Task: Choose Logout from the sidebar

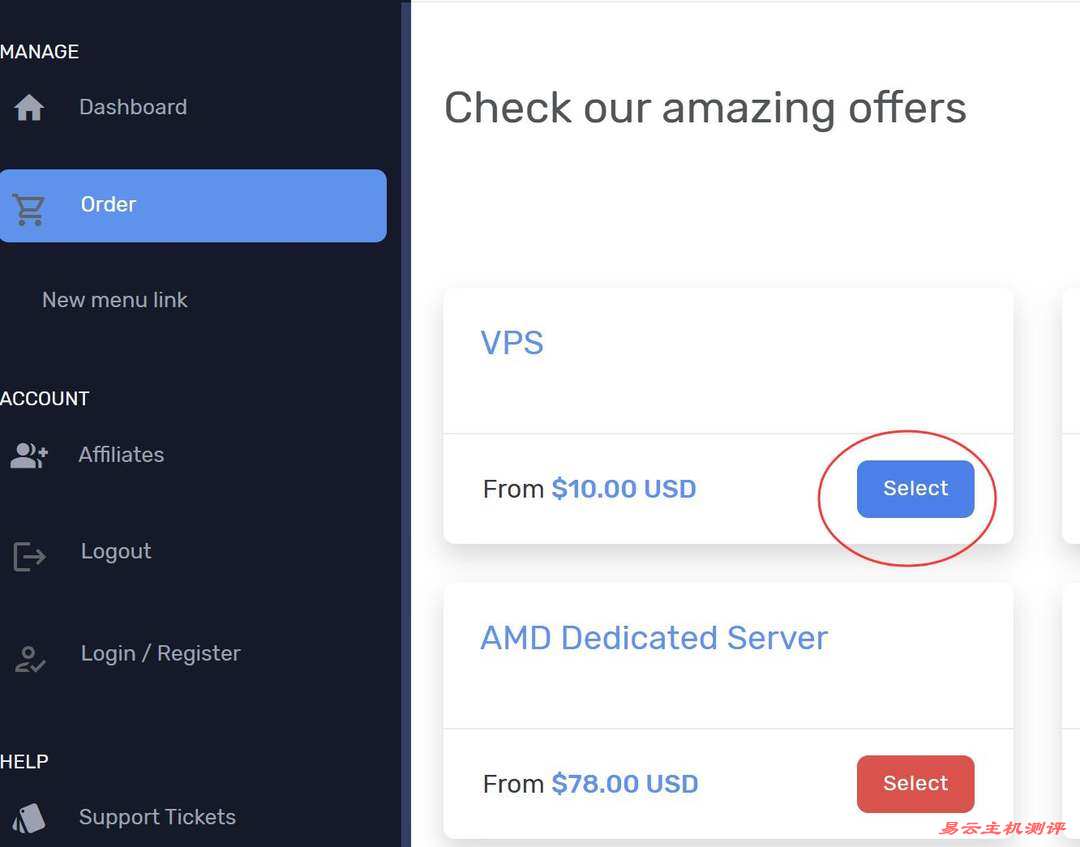Action: [116, 552]
